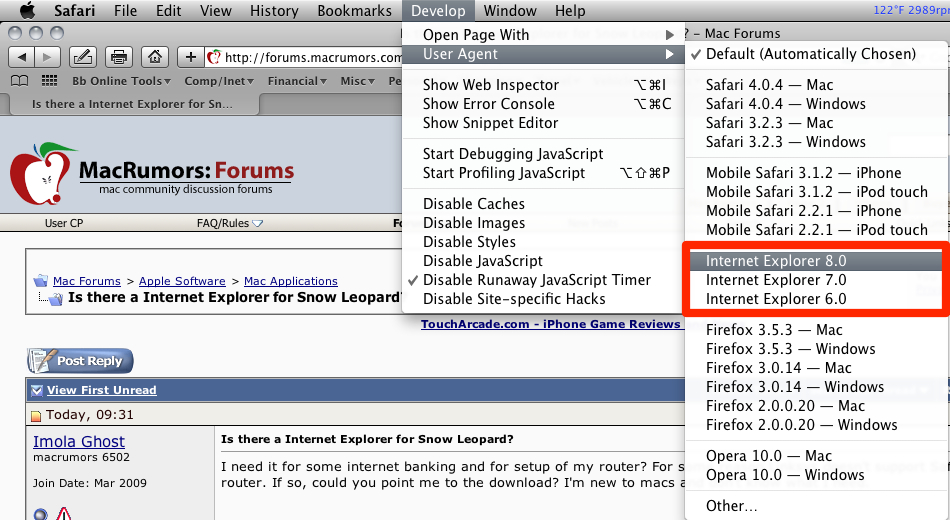Open the Comp/Inet bookmark folder
Viewport: 950px width, 520px height.
219,81
